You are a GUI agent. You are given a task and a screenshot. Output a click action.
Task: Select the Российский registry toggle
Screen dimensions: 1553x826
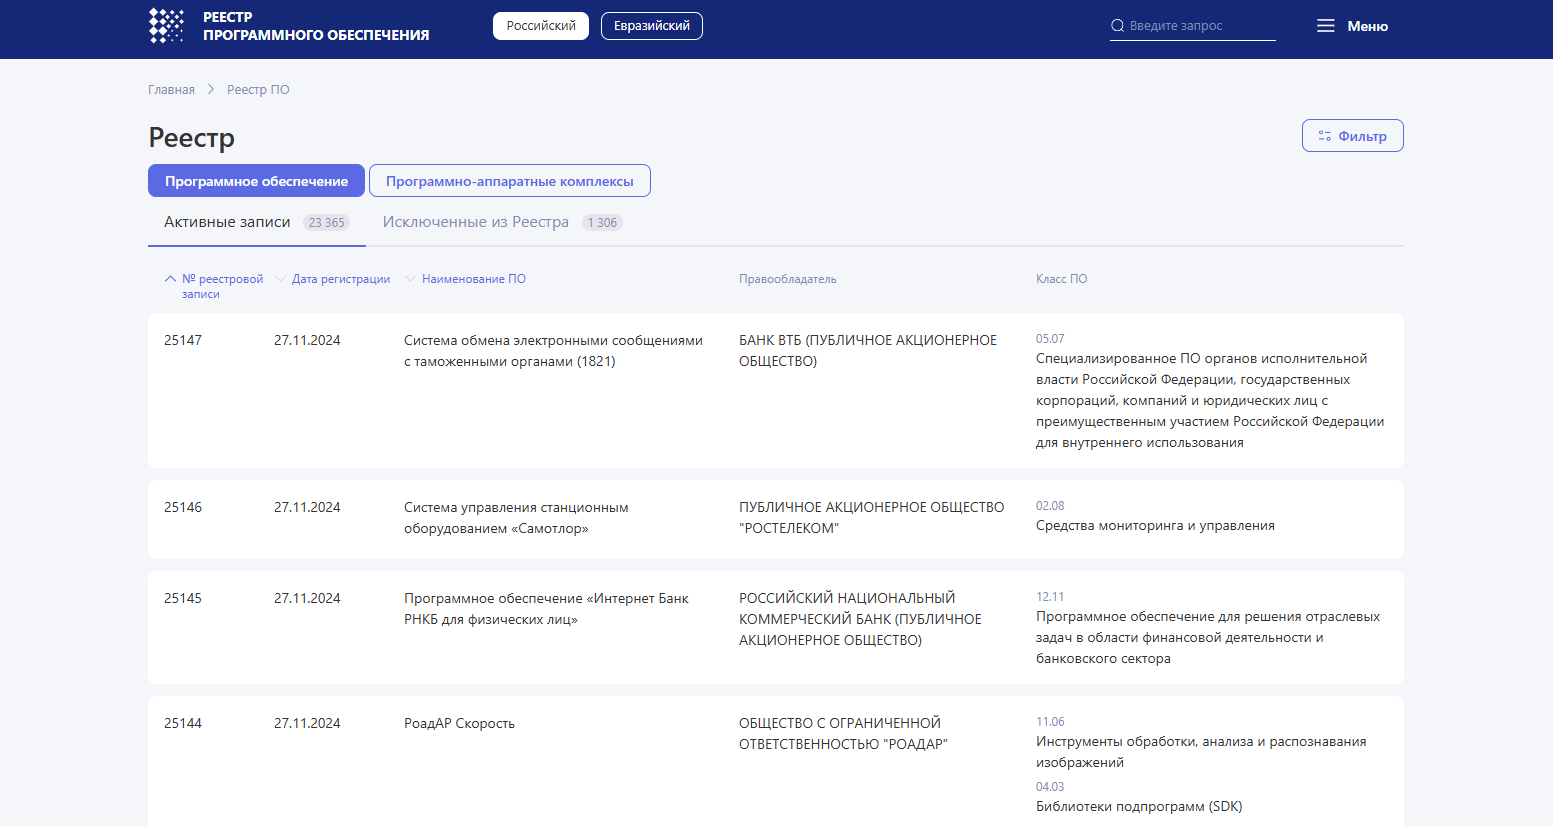pyautogui.click(x=540, y=26)
